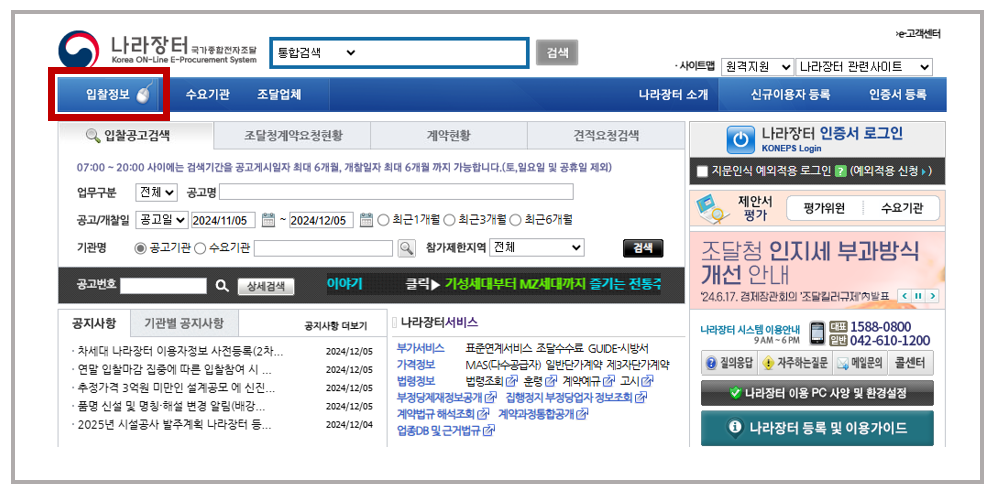Open the e-고객센터 link
Screen dimensions: 994x494
917,34
